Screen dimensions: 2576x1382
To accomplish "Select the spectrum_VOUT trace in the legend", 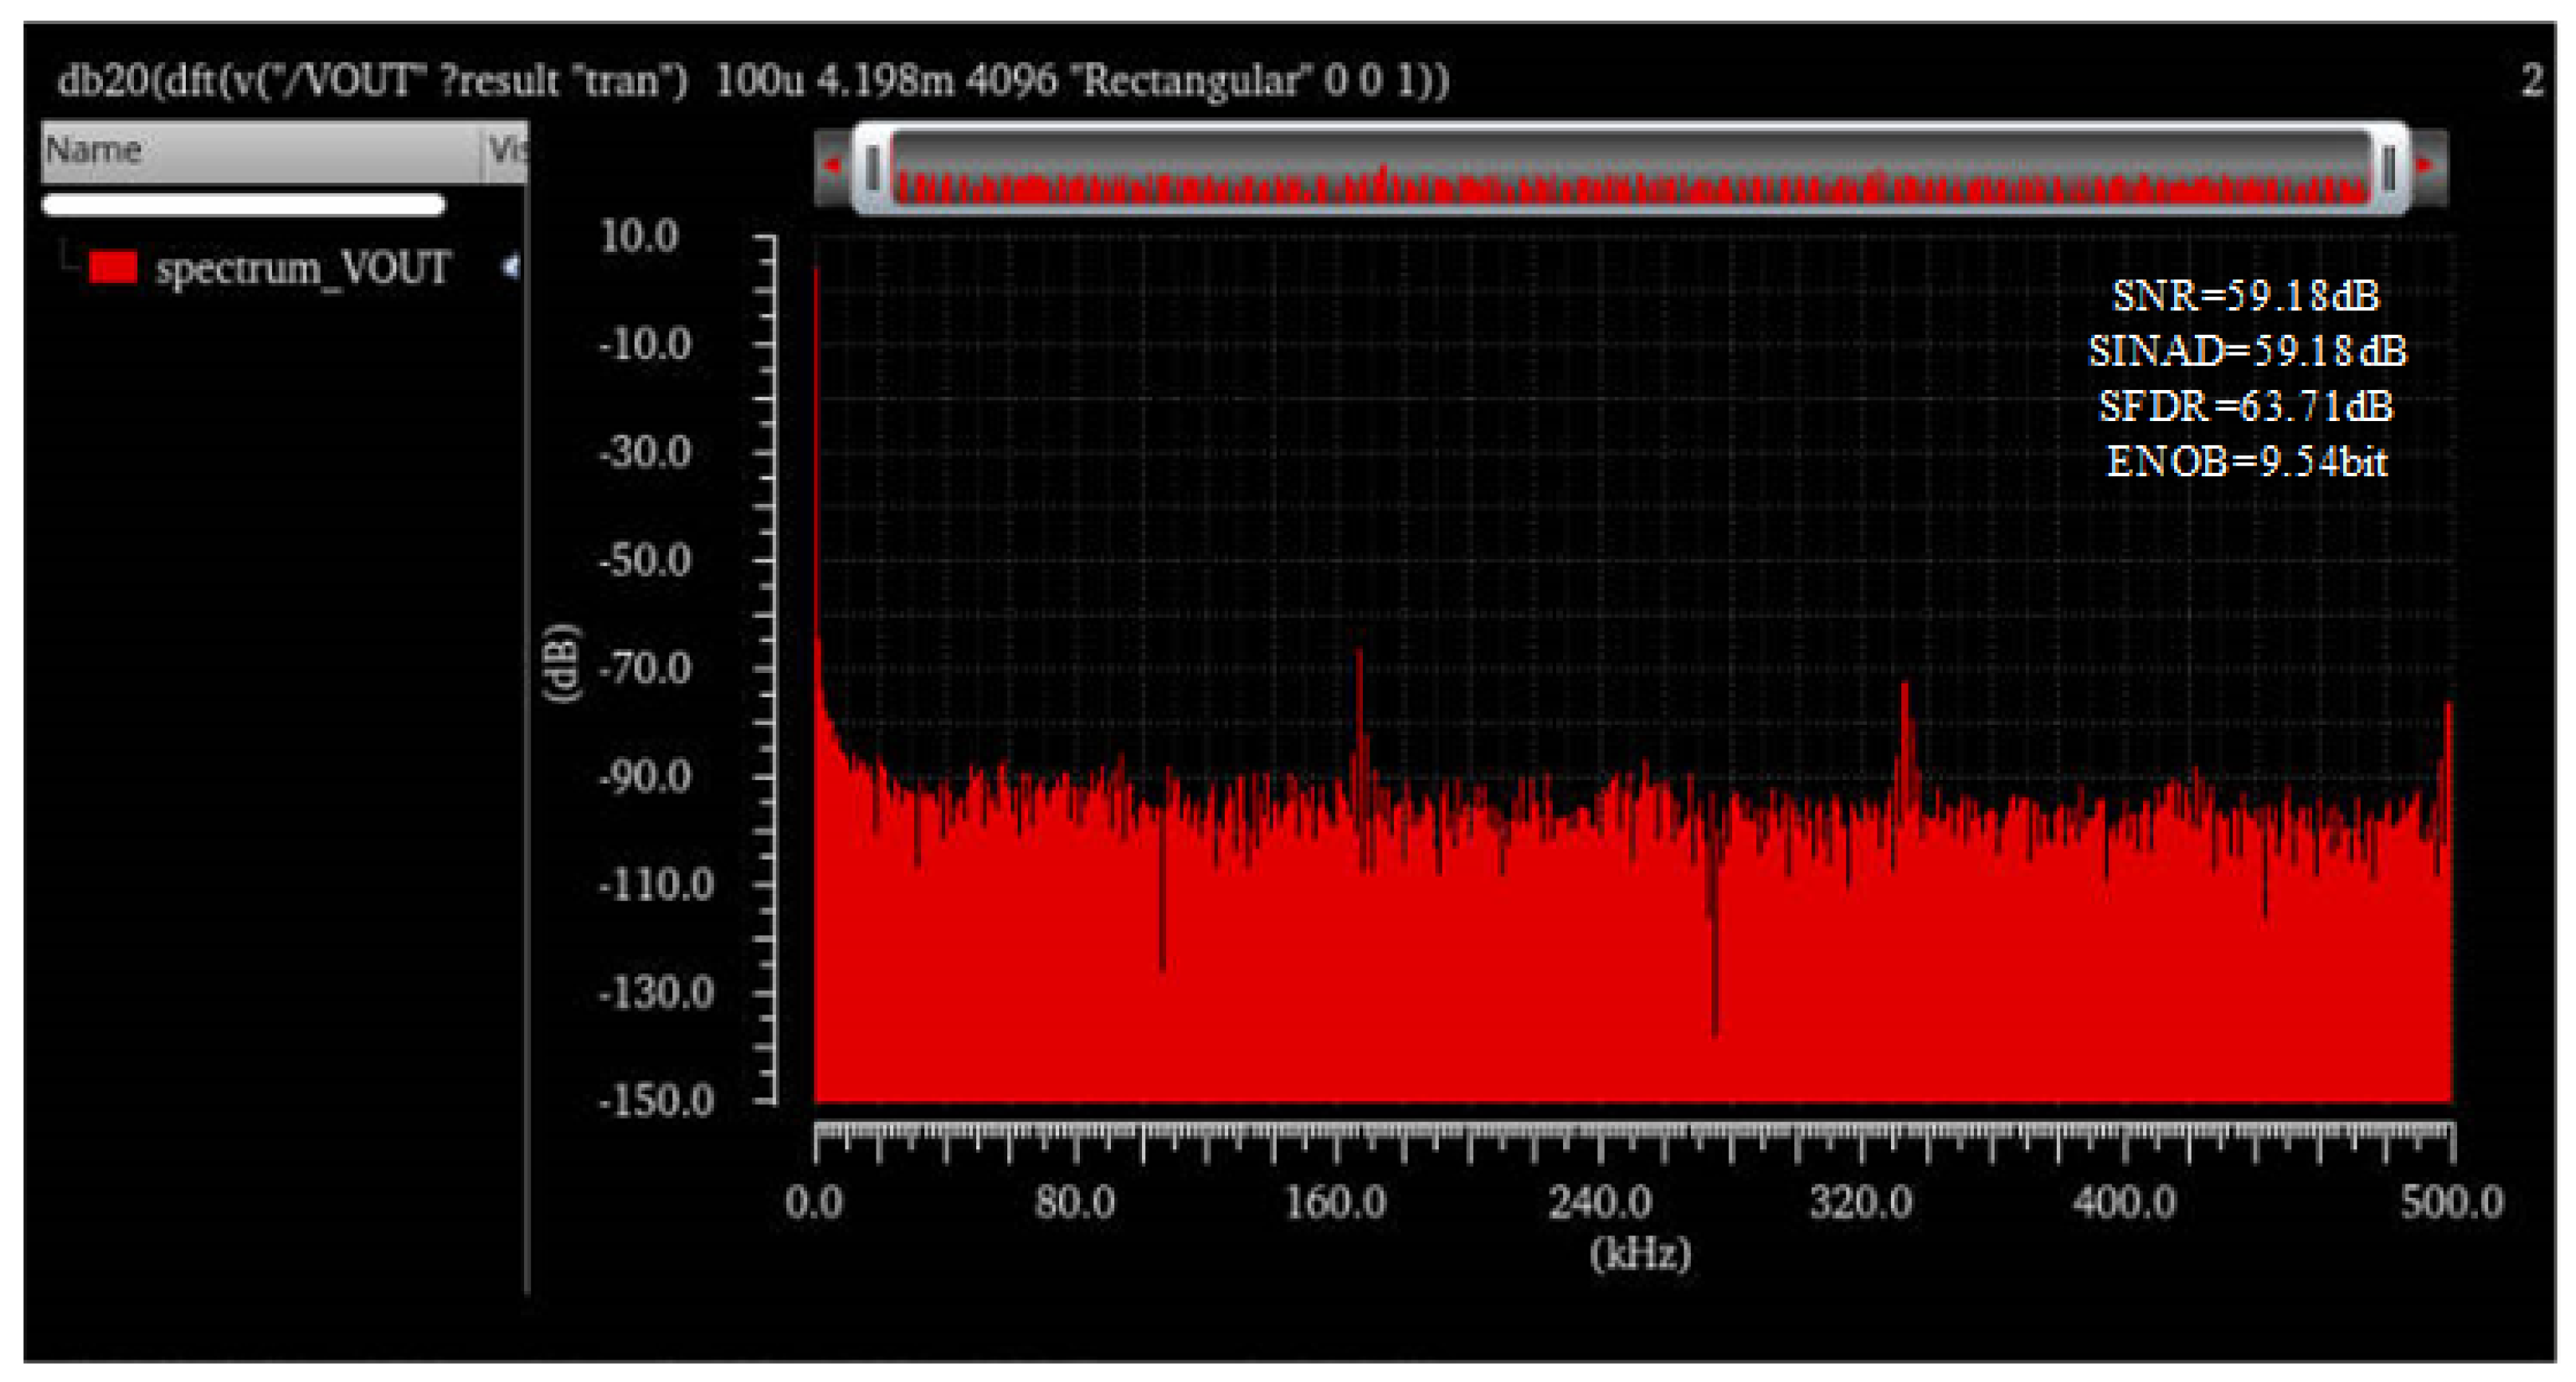I will [303, 268].
